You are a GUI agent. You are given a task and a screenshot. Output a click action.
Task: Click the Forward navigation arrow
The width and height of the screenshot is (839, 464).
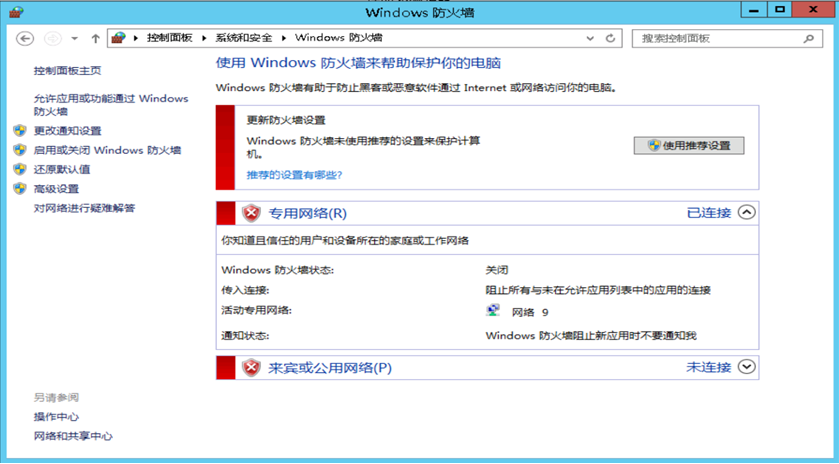tap(53, 39)
